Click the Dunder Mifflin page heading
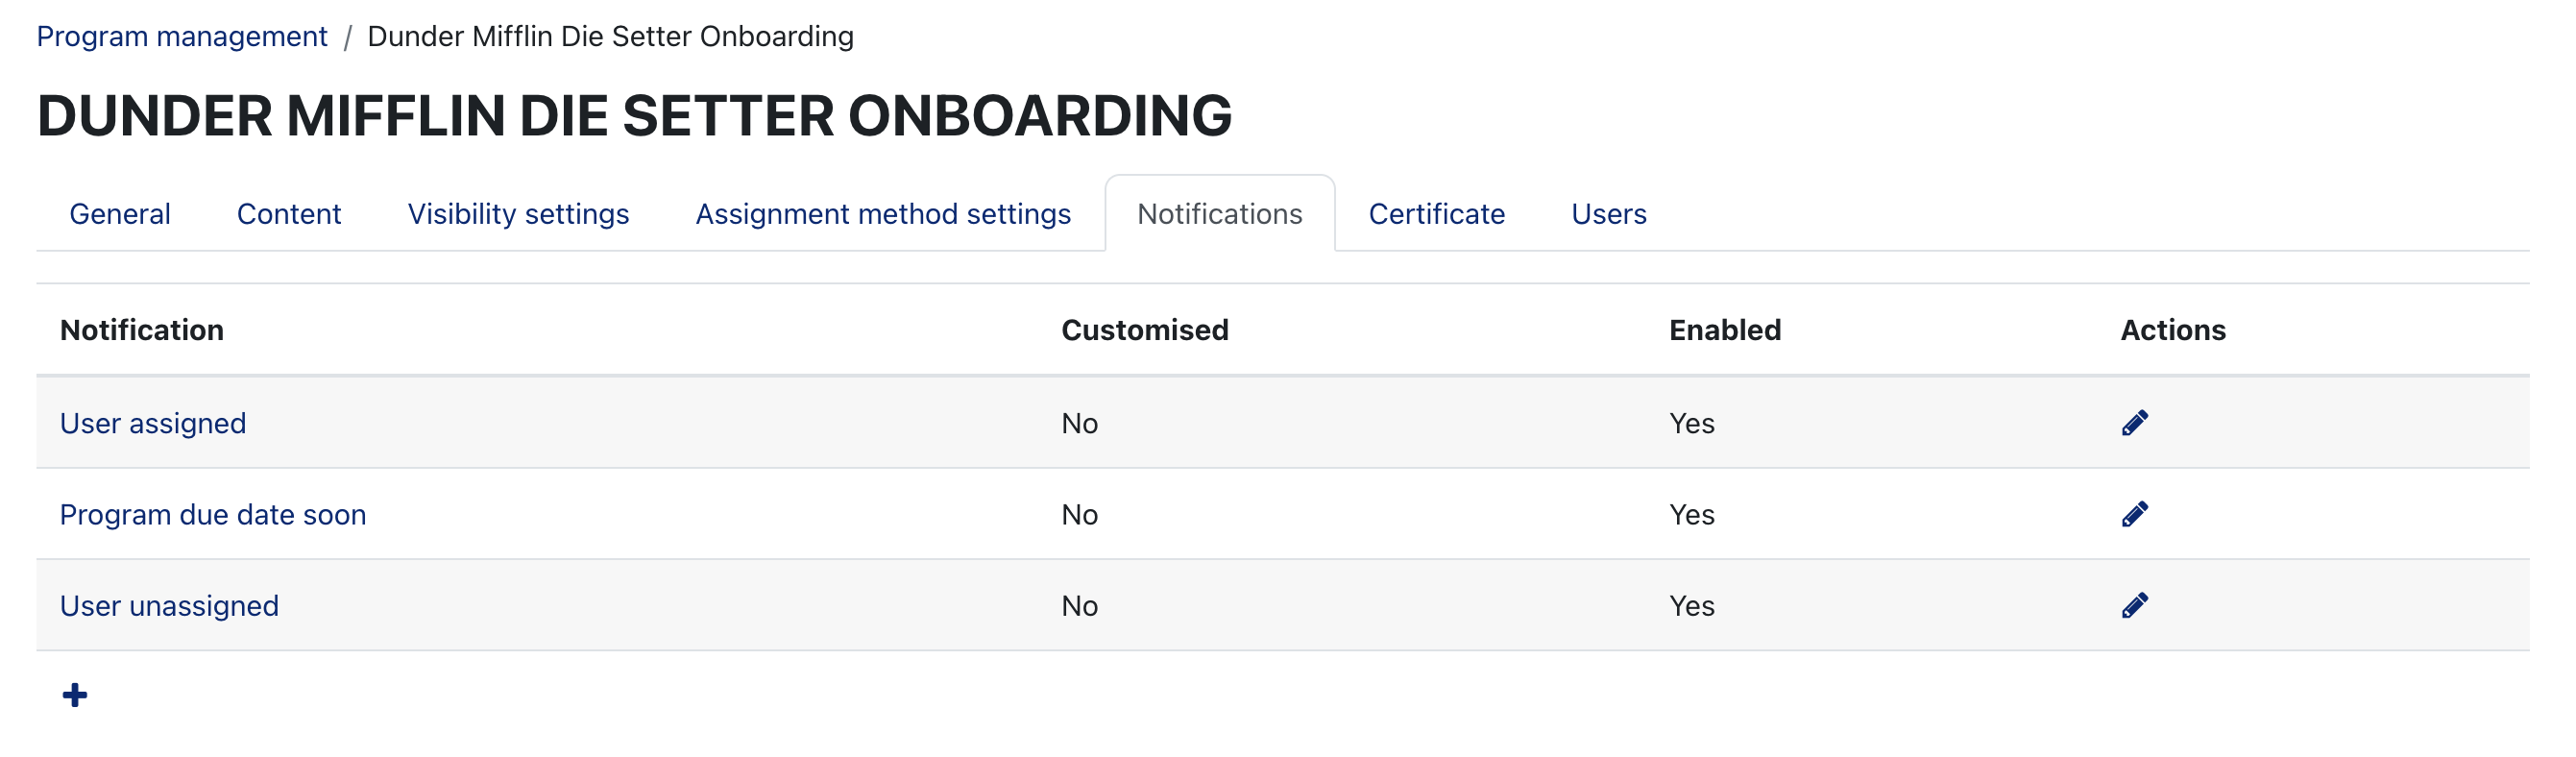Viewport: 2576px width, 757px height. [x=634, y=115]
